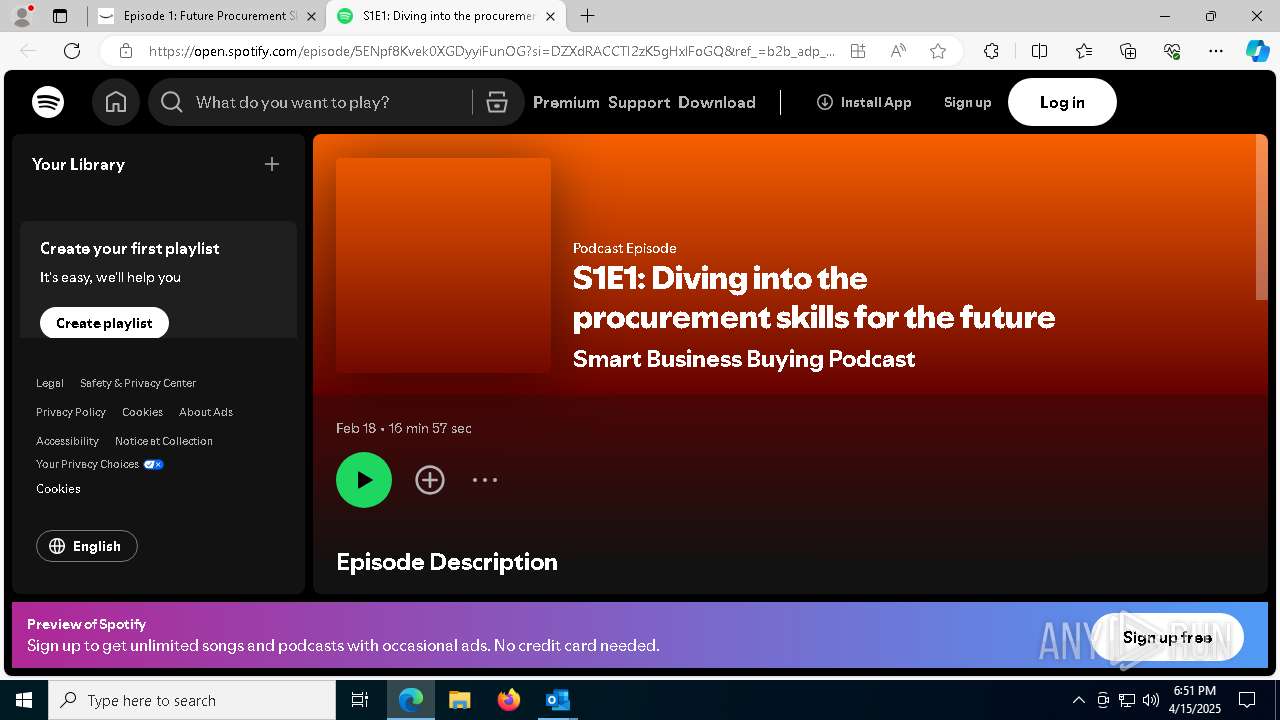Open Tab actions menu icon
The width and height of the screenshot is (1280, 720).
pyautogui.click(x=60, y=16)
